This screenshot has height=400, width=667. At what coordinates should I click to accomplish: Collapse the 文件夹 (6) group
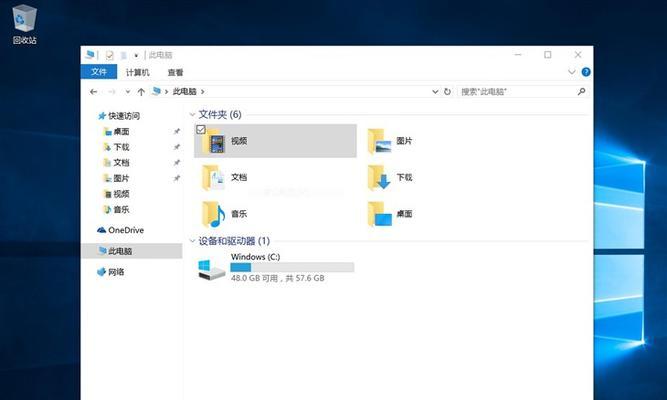tap(192, 114)
